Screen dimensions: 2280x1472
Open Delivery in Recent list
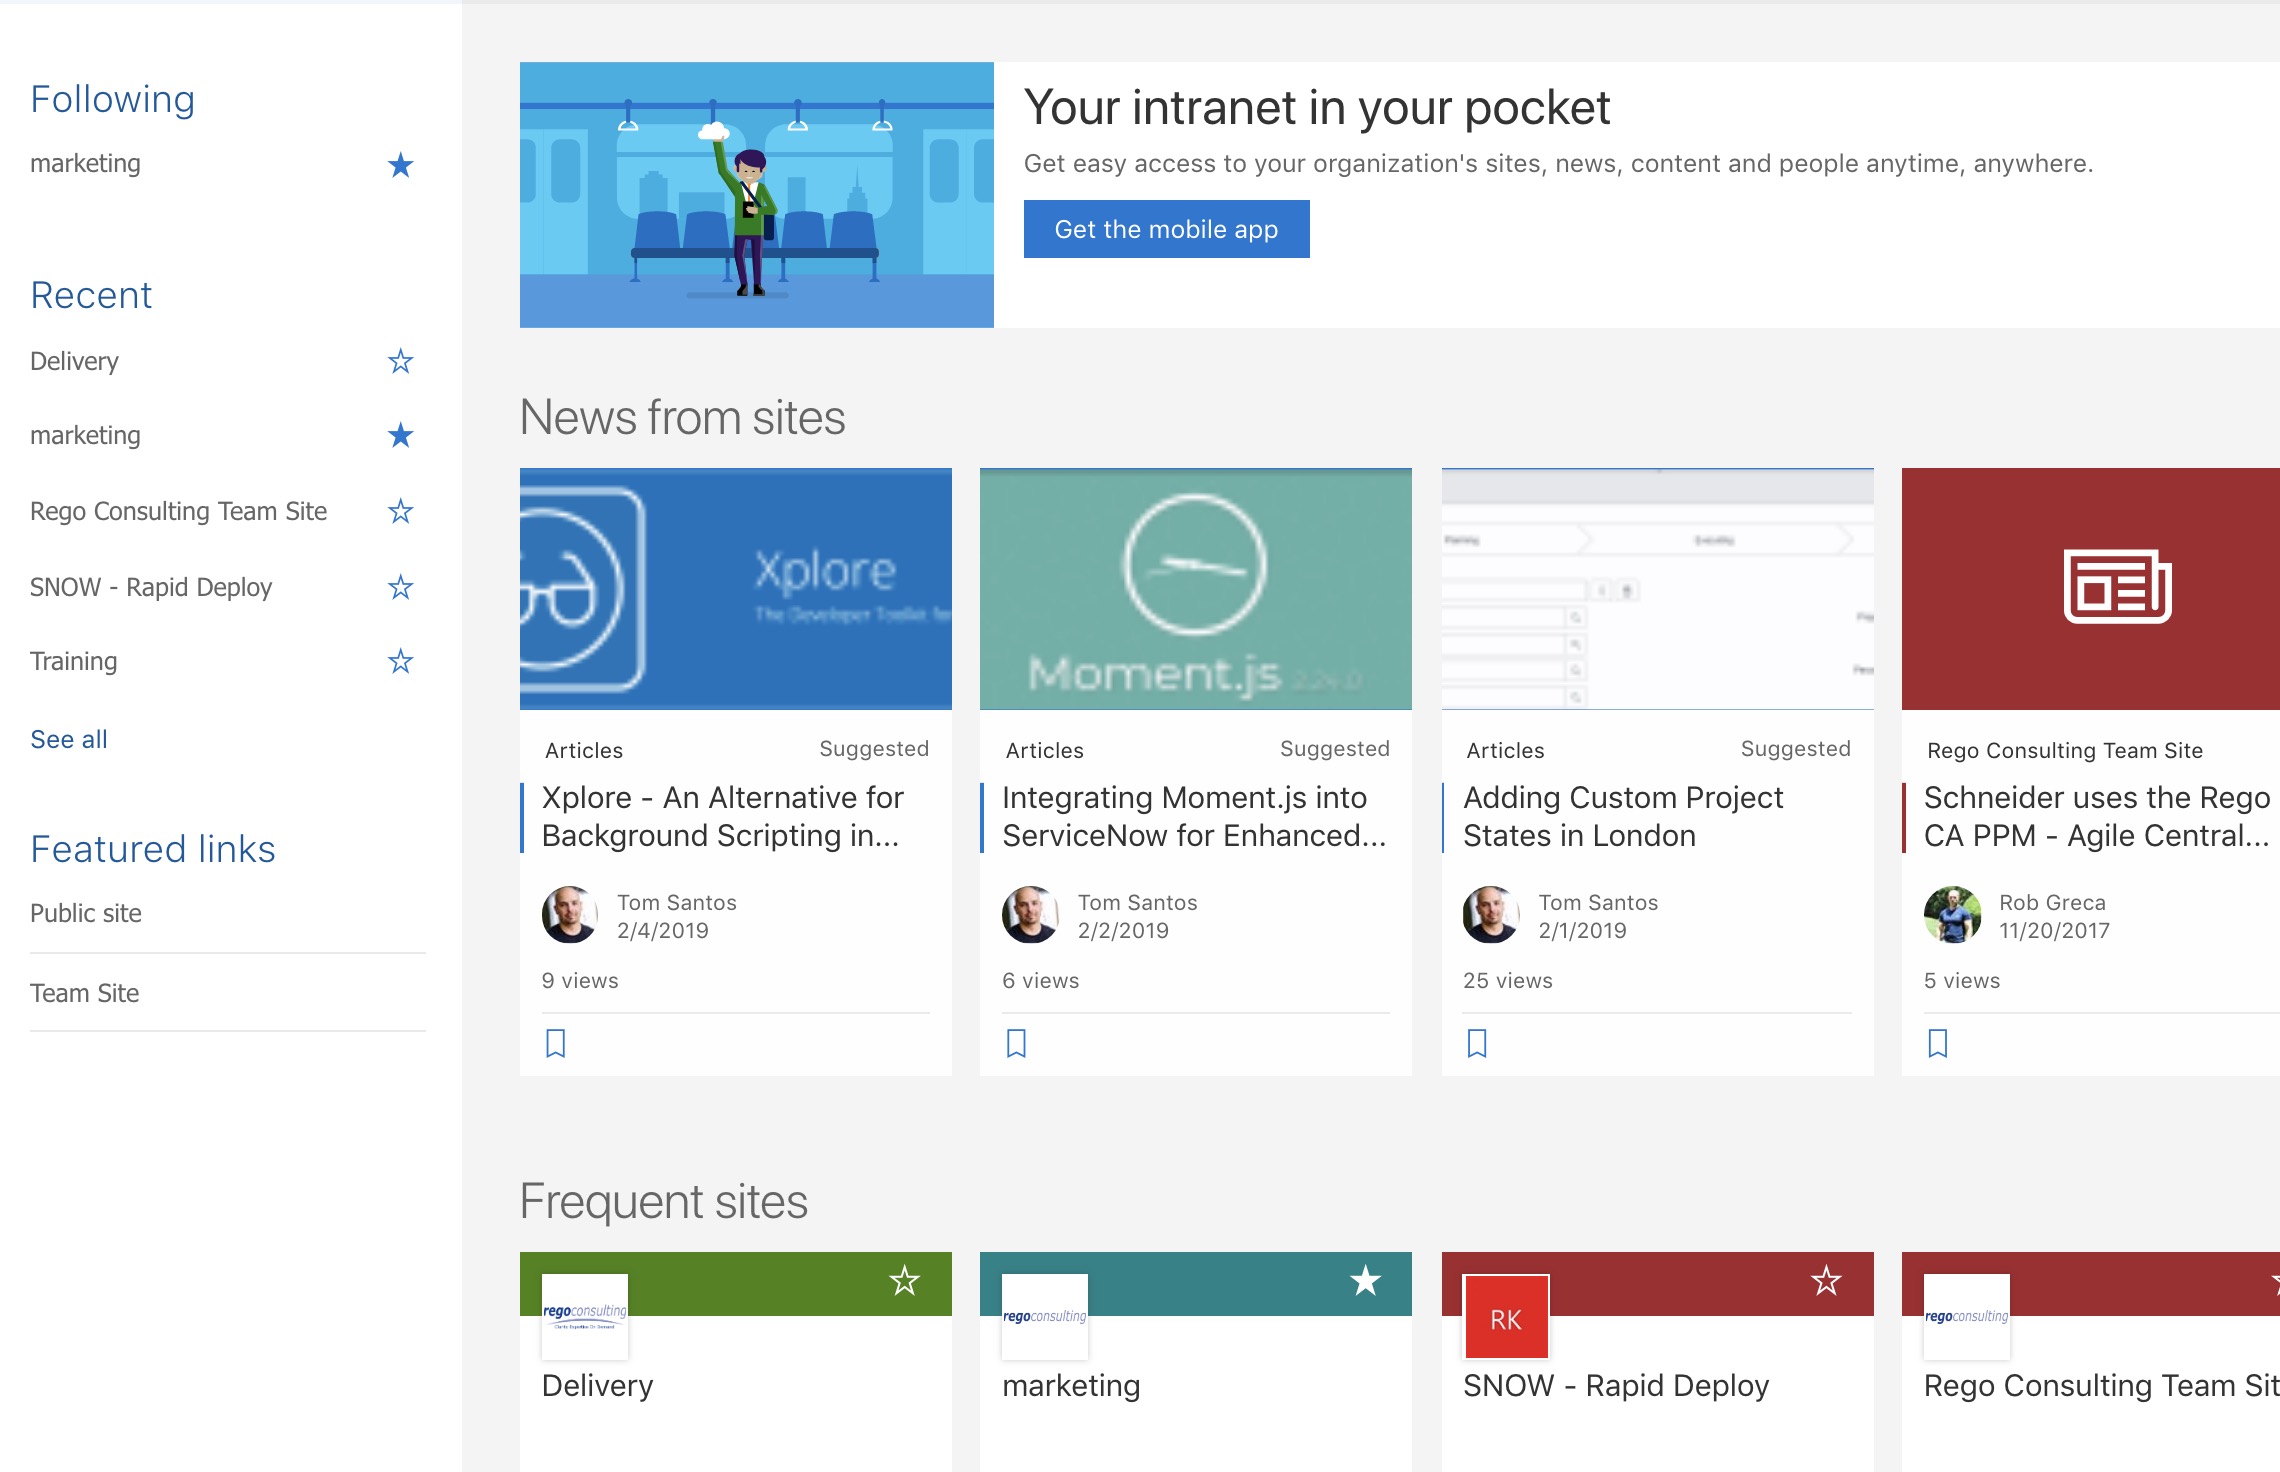click(x=74, y=361)
